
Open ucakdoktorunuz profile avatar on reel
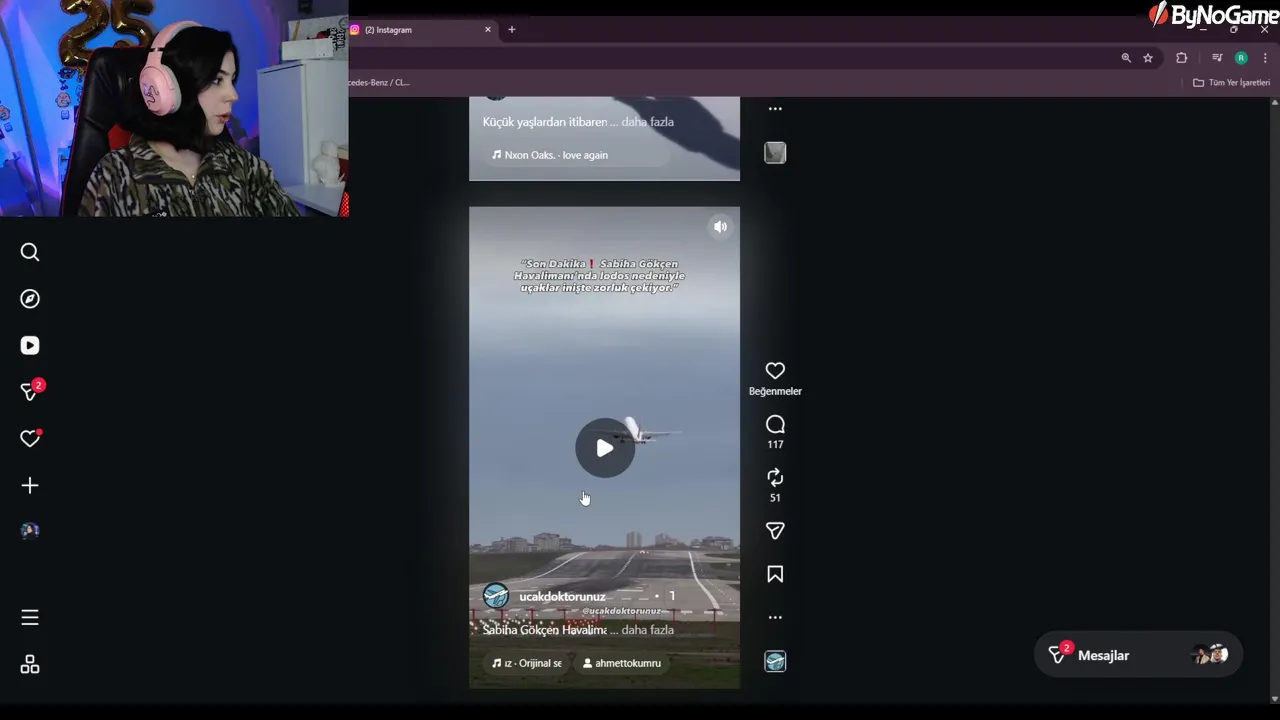(x=496, y=596)
